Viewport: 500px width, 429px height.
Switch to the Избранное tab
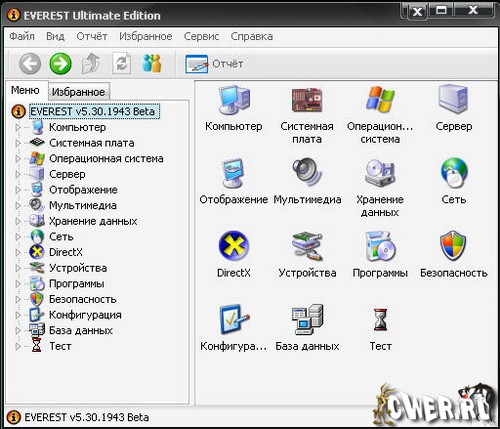[x=79, y=92]
